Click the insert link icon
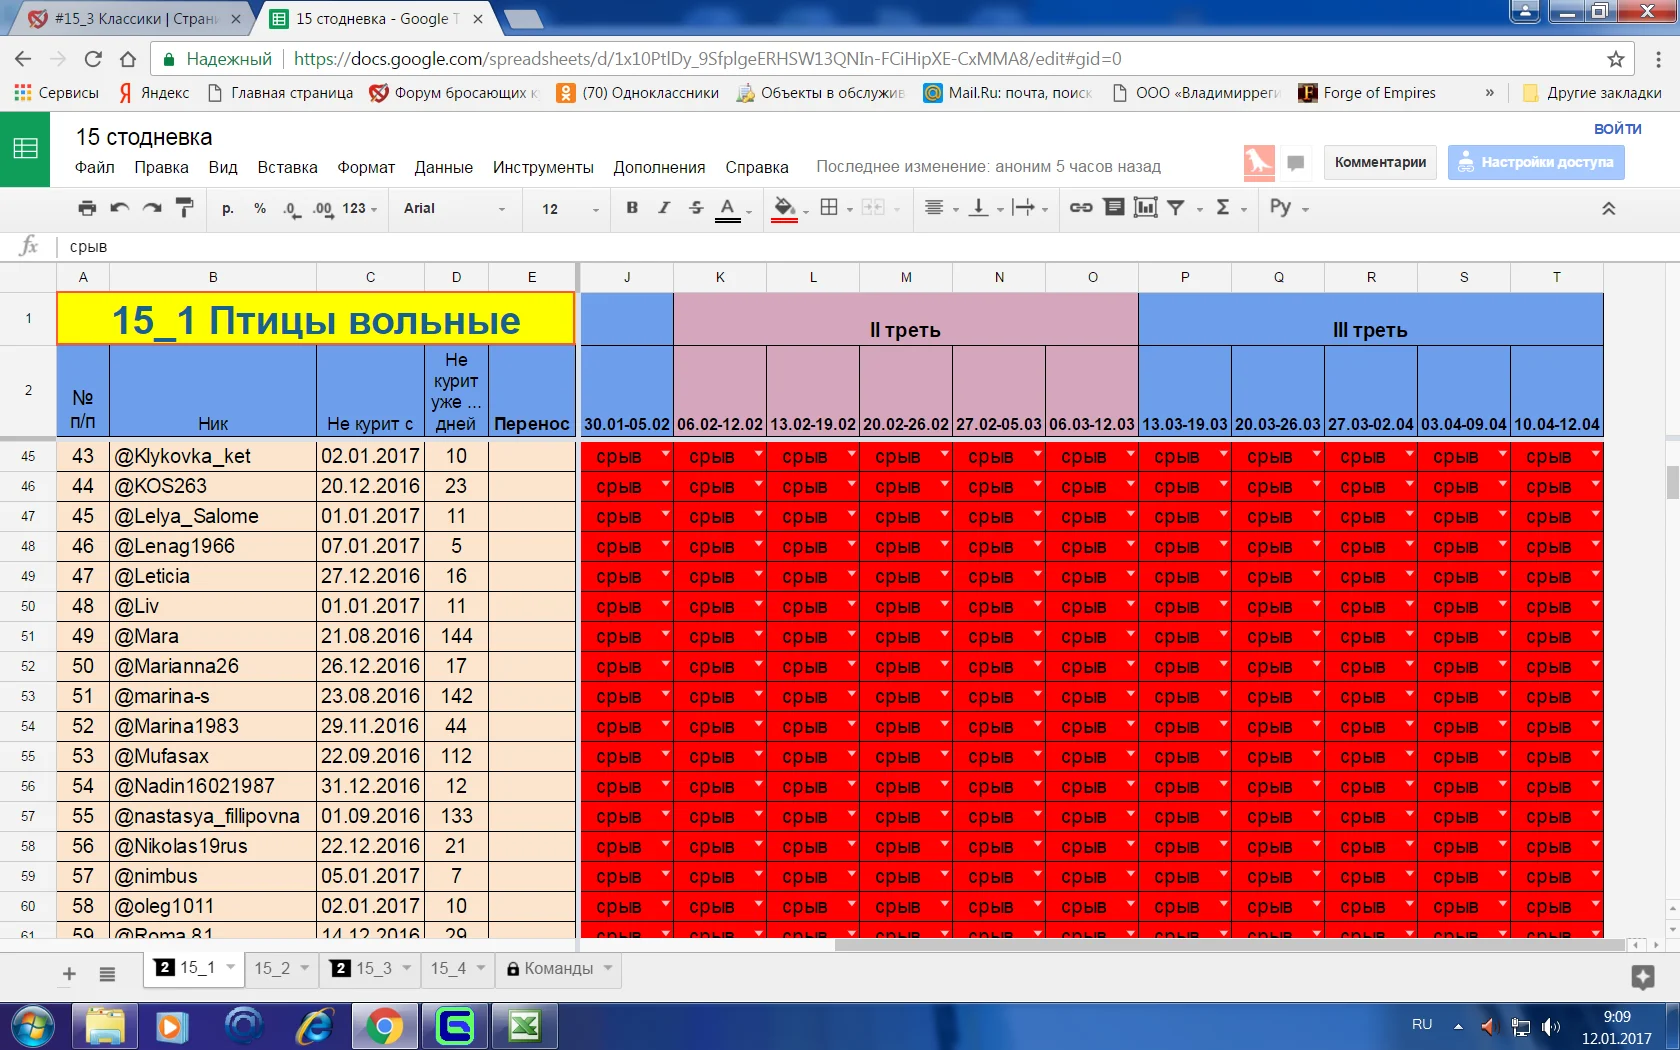Screen dimensions: 1680x1050 point(1081,208)
